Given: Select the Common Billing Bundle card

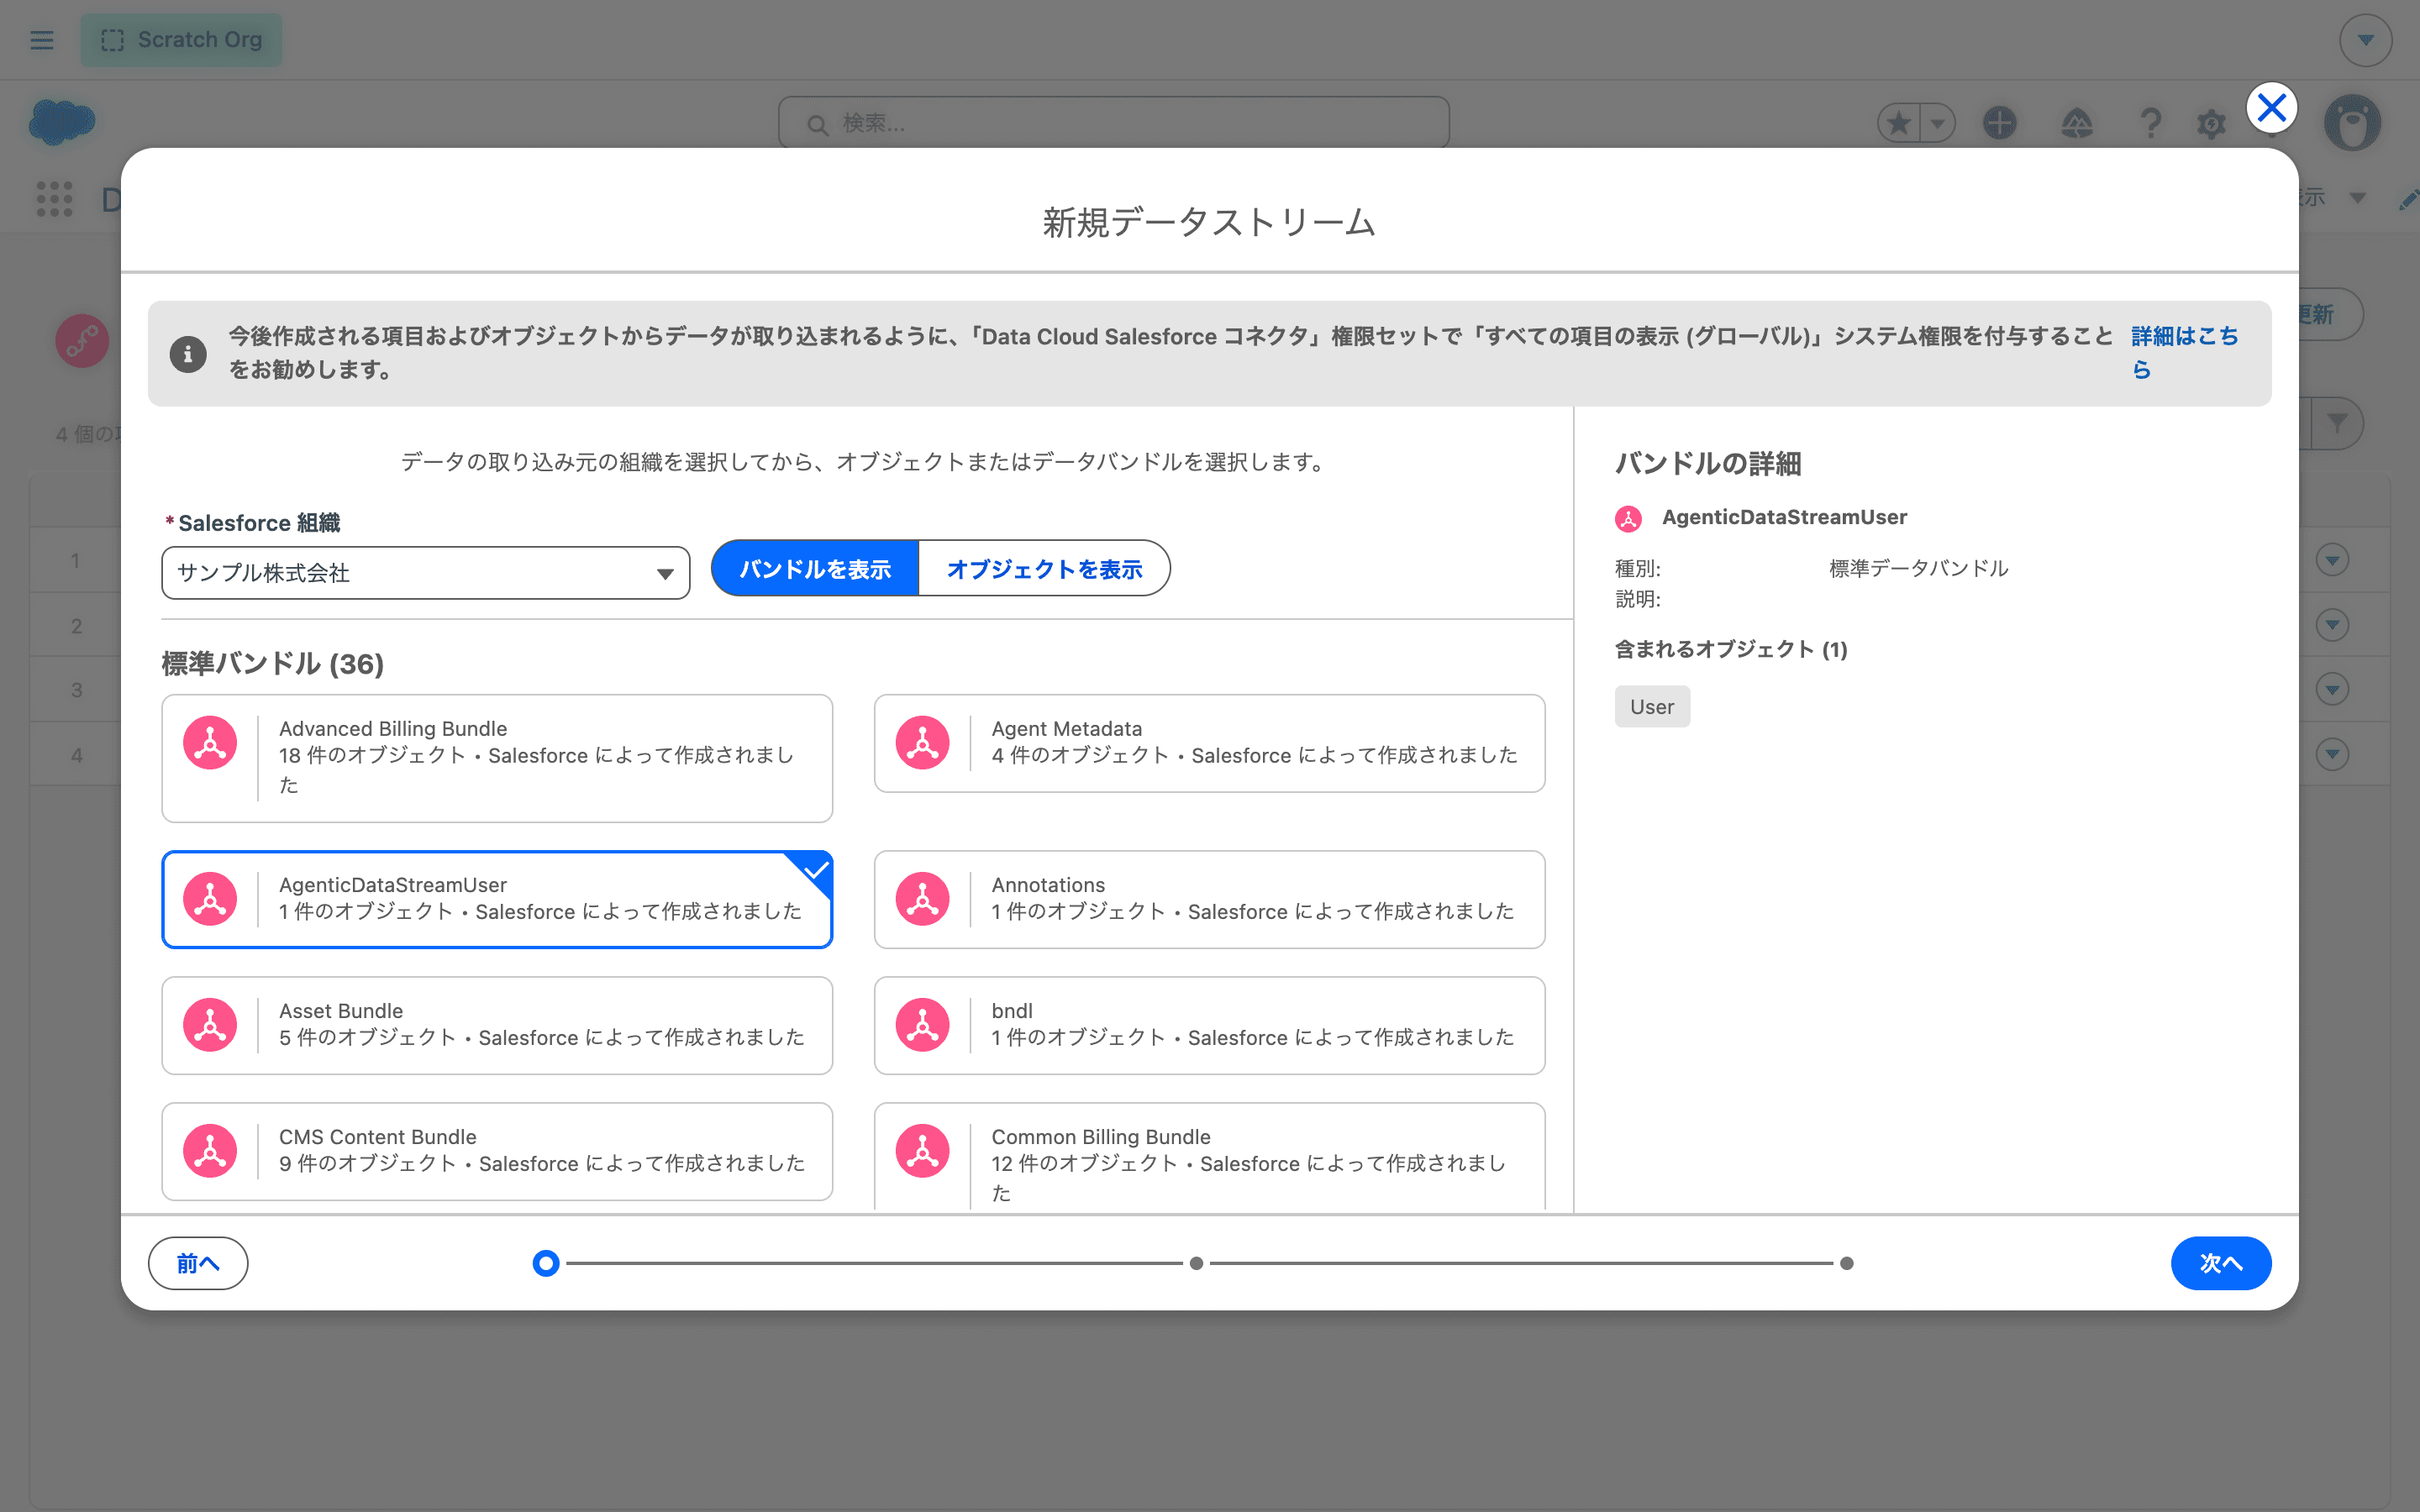Looking at the screenshot, I should click(1209, 1158).
